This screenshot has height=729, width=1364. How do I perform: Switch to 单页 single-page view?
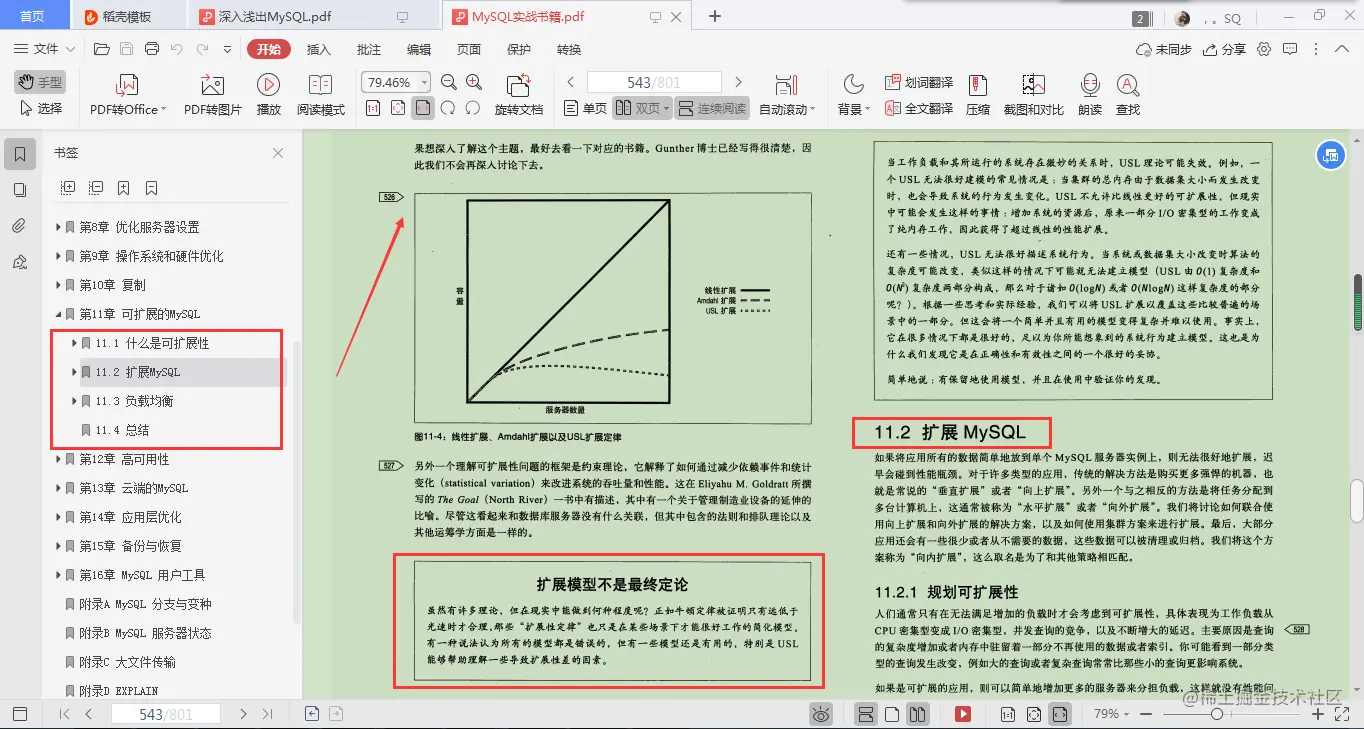tap(585, 108)
